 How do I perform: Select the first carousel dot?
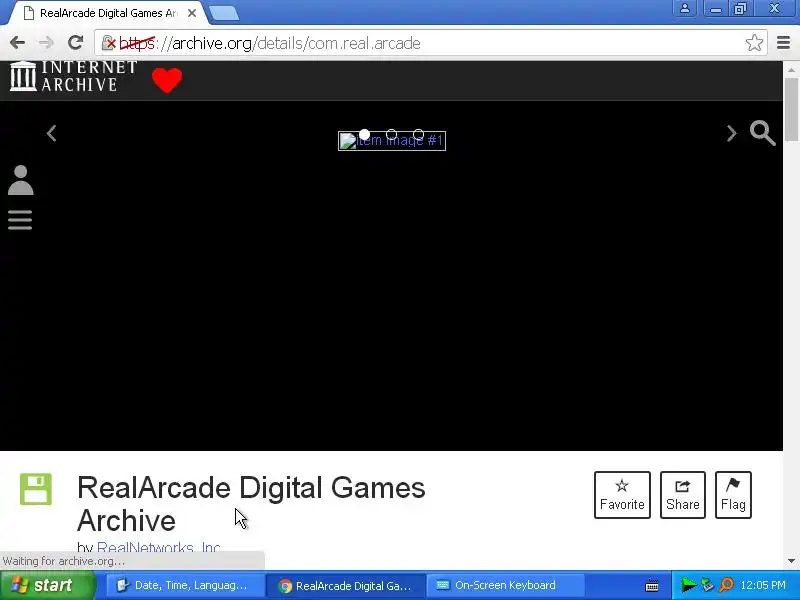(364, 135)
